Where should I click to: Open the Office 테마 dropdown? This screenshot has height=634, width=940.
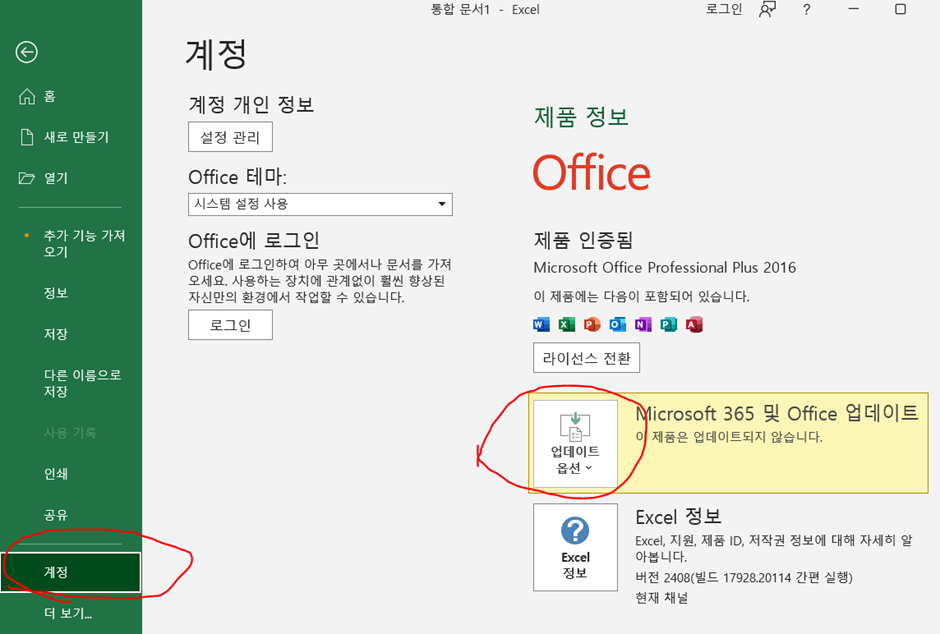coord(320,204)
